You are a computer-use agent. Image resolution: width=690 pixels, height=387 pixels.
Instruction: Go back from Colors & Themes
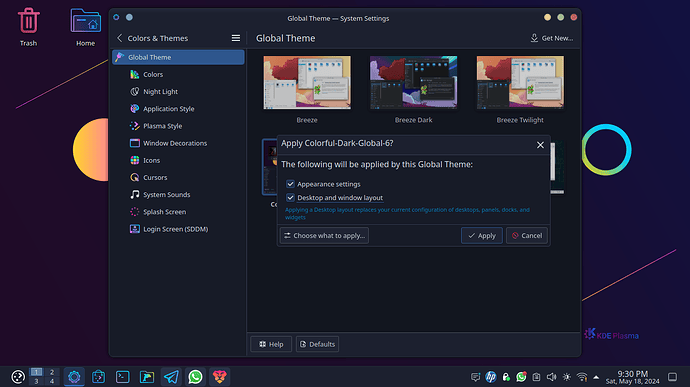coord(120,38)
